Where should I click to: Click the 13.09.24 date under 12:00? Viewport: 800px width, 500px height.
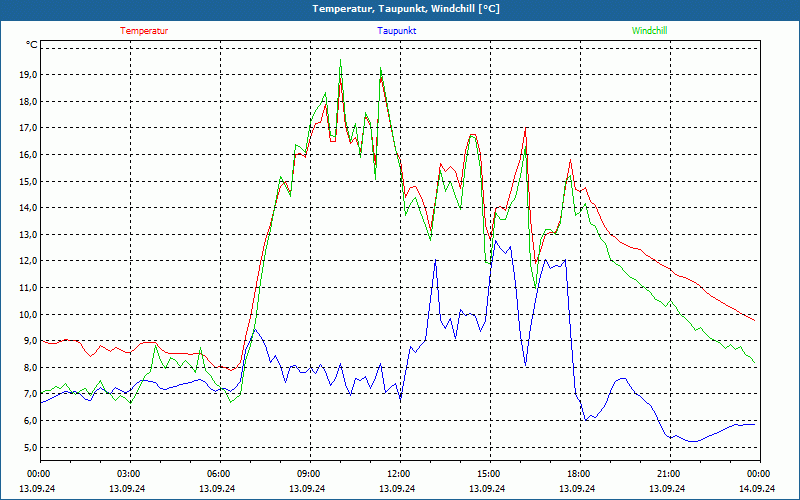pos(397,488)
